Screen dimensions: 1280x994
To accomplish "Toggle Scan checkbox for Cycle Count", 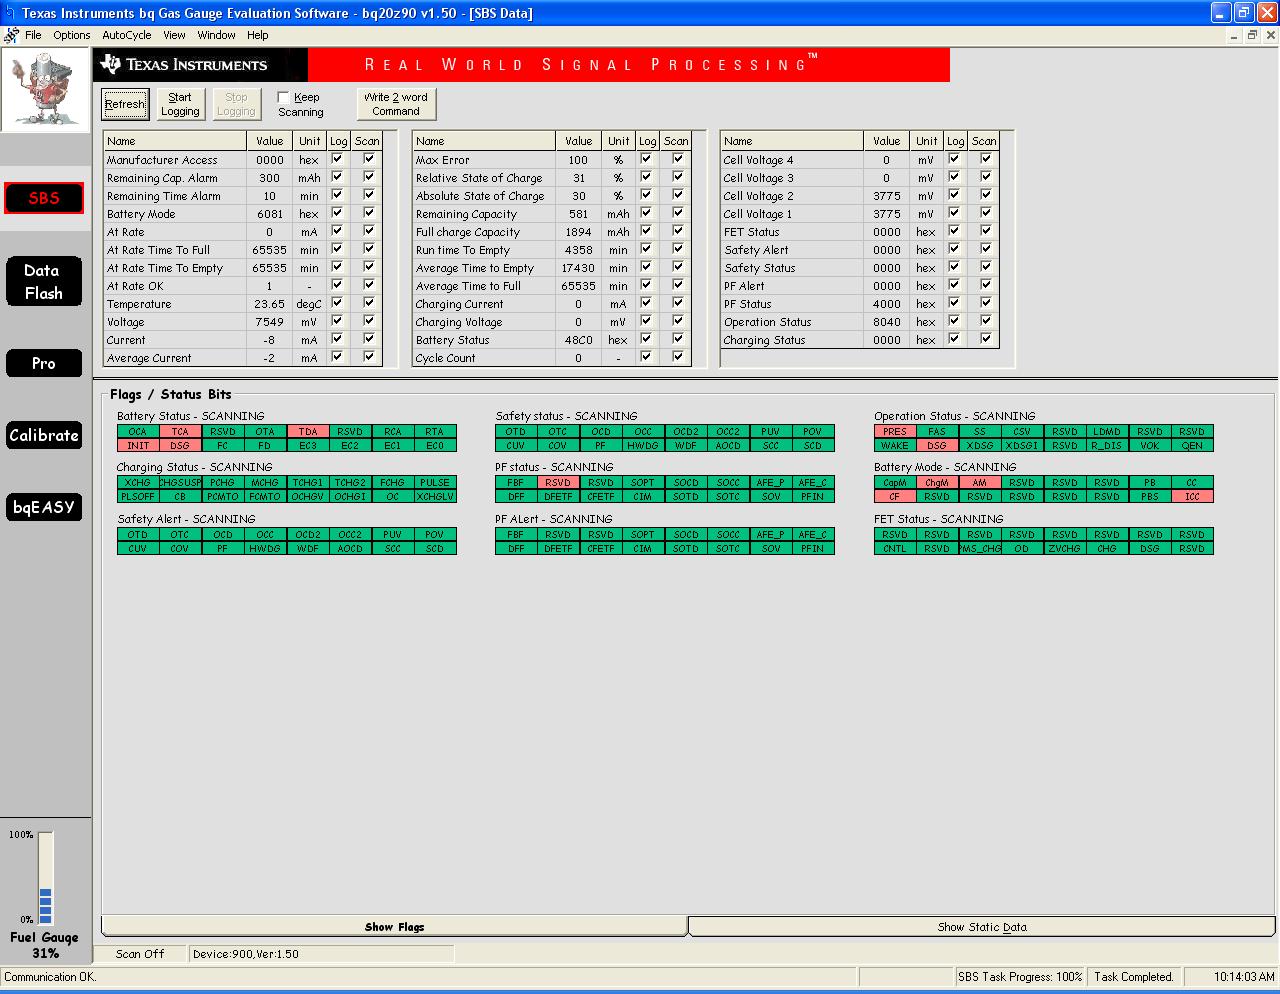I will tap(678, 357).
